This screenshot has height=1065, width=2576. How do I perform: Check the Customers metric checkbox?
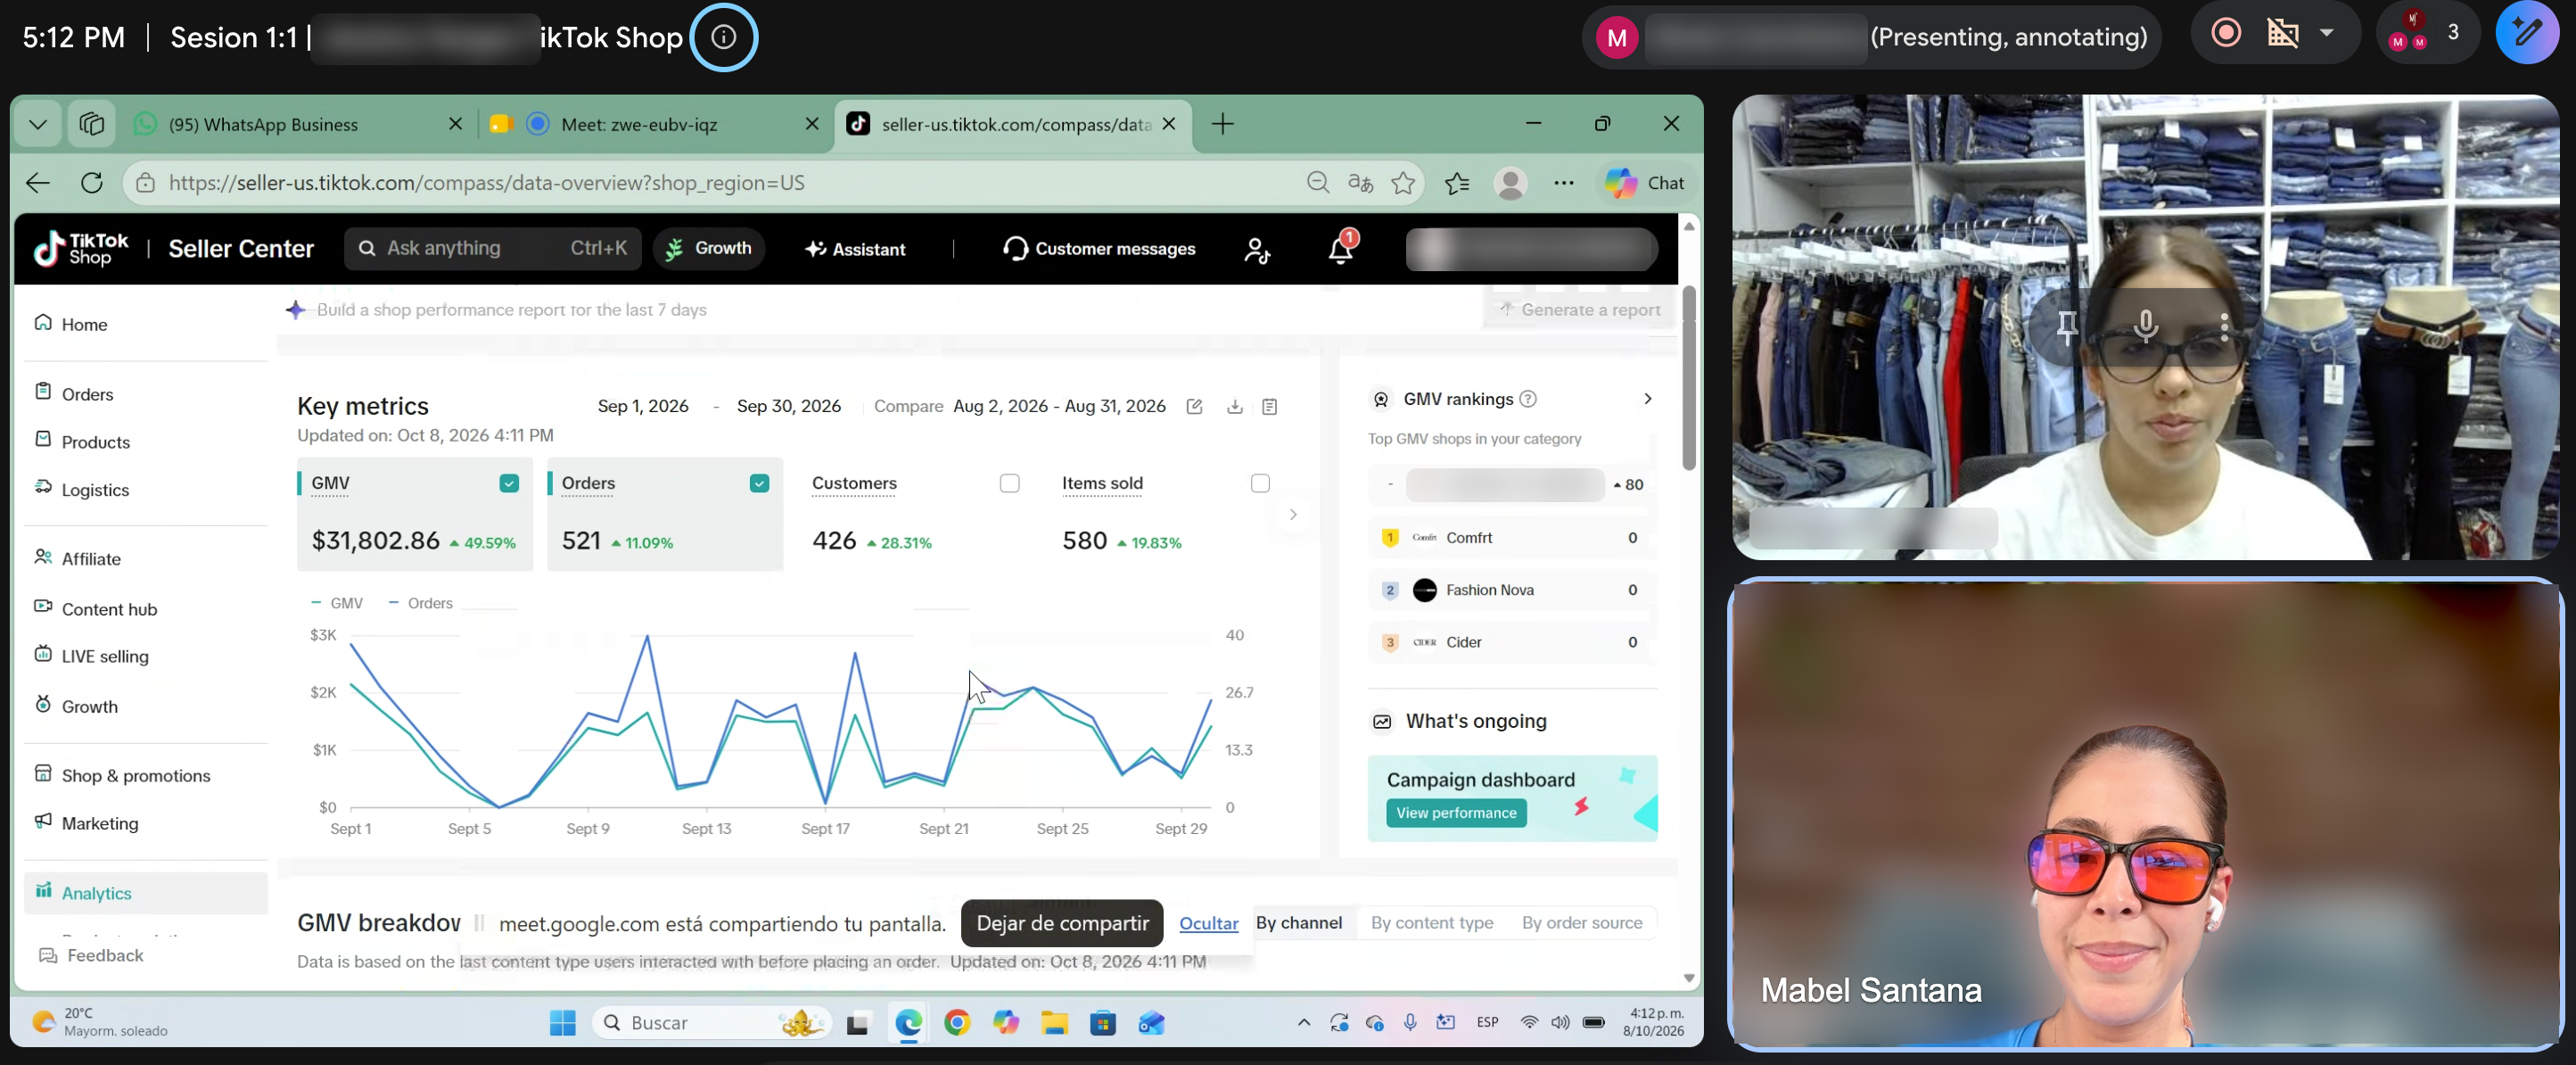(1010, 483)
